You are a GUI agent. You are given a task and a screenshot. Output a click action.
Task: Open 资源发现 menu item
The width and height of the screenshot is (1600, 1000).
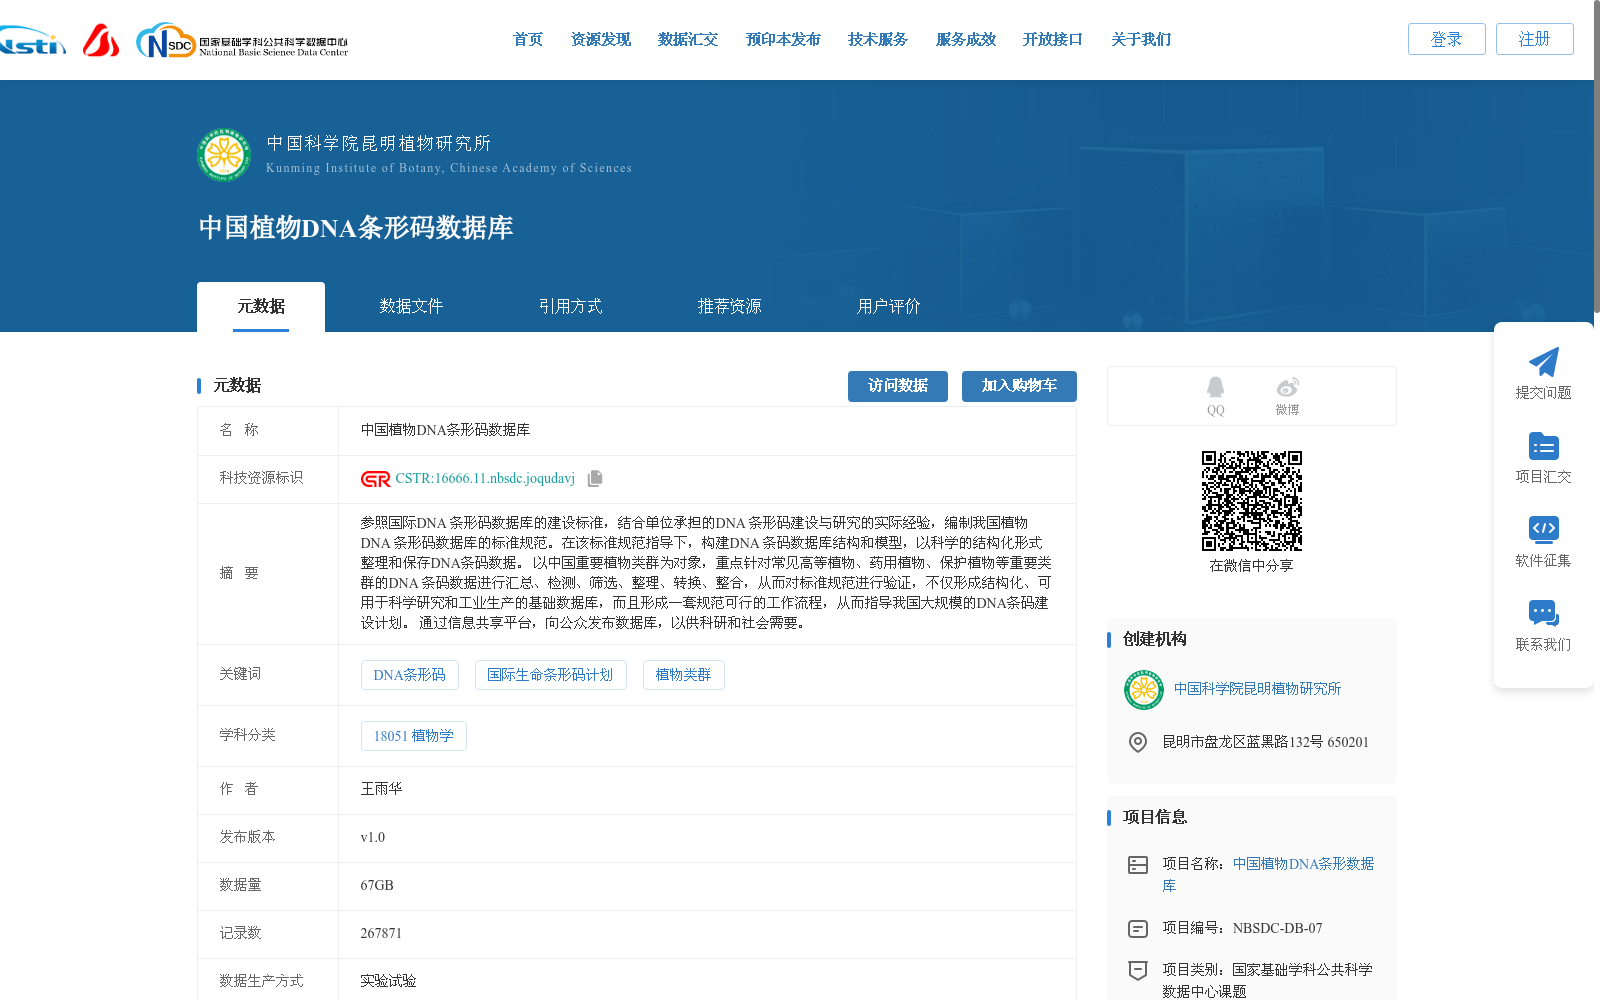pyautogui.click(x=601, y=40)
